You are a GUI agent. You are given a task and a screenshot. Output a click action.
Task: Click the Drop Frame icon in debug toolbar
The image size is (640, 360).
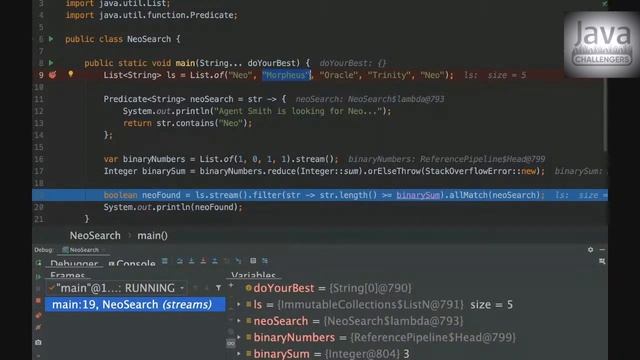pos(227,261)
